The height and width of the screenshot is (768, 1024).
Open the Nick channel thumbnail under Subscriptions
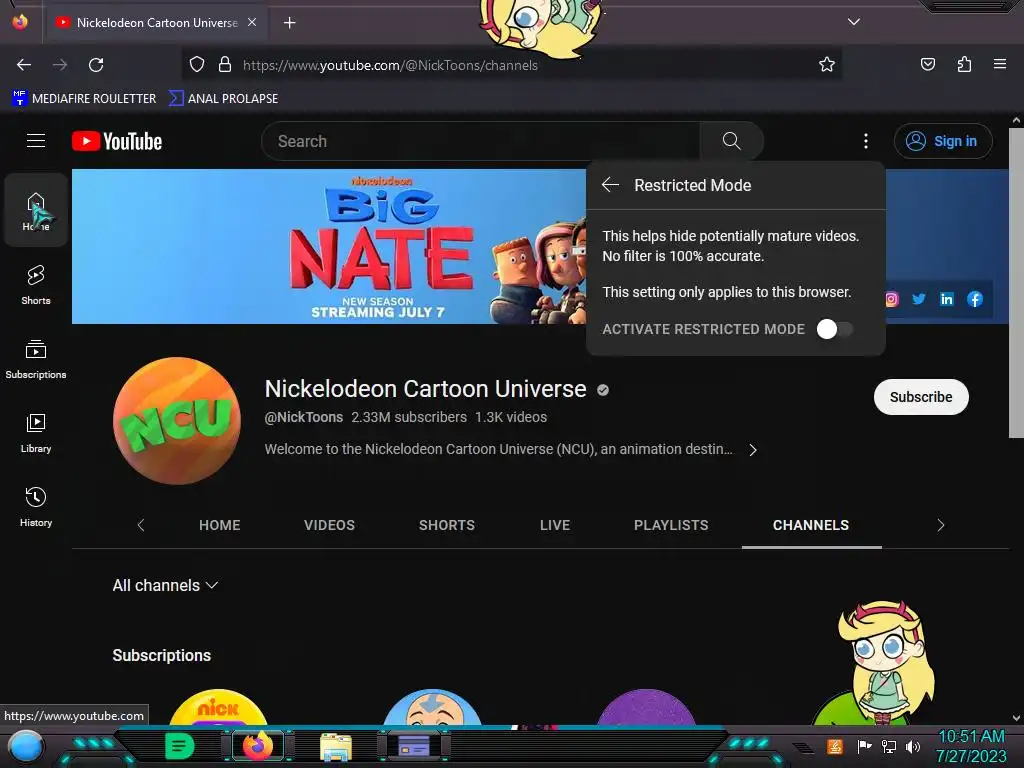[219, 707]
